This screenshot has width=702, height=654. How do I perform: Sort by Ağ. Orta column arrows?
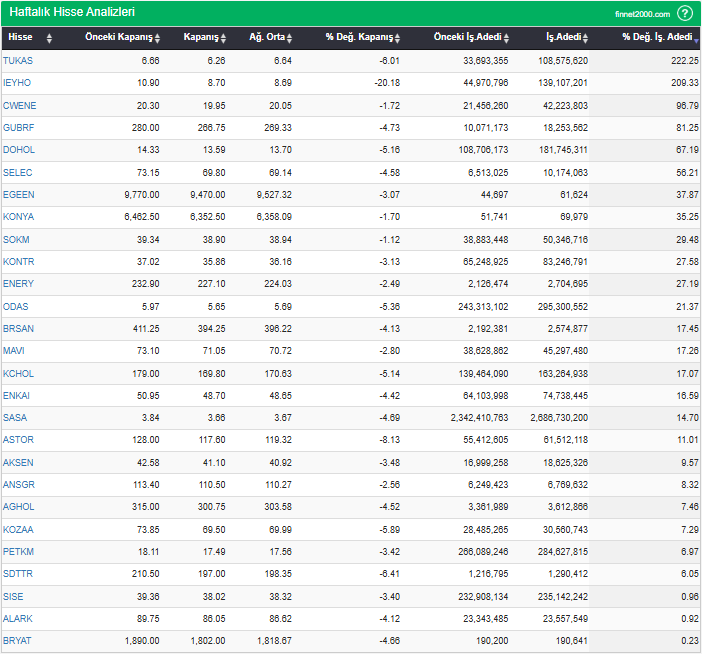pos(290,38)
